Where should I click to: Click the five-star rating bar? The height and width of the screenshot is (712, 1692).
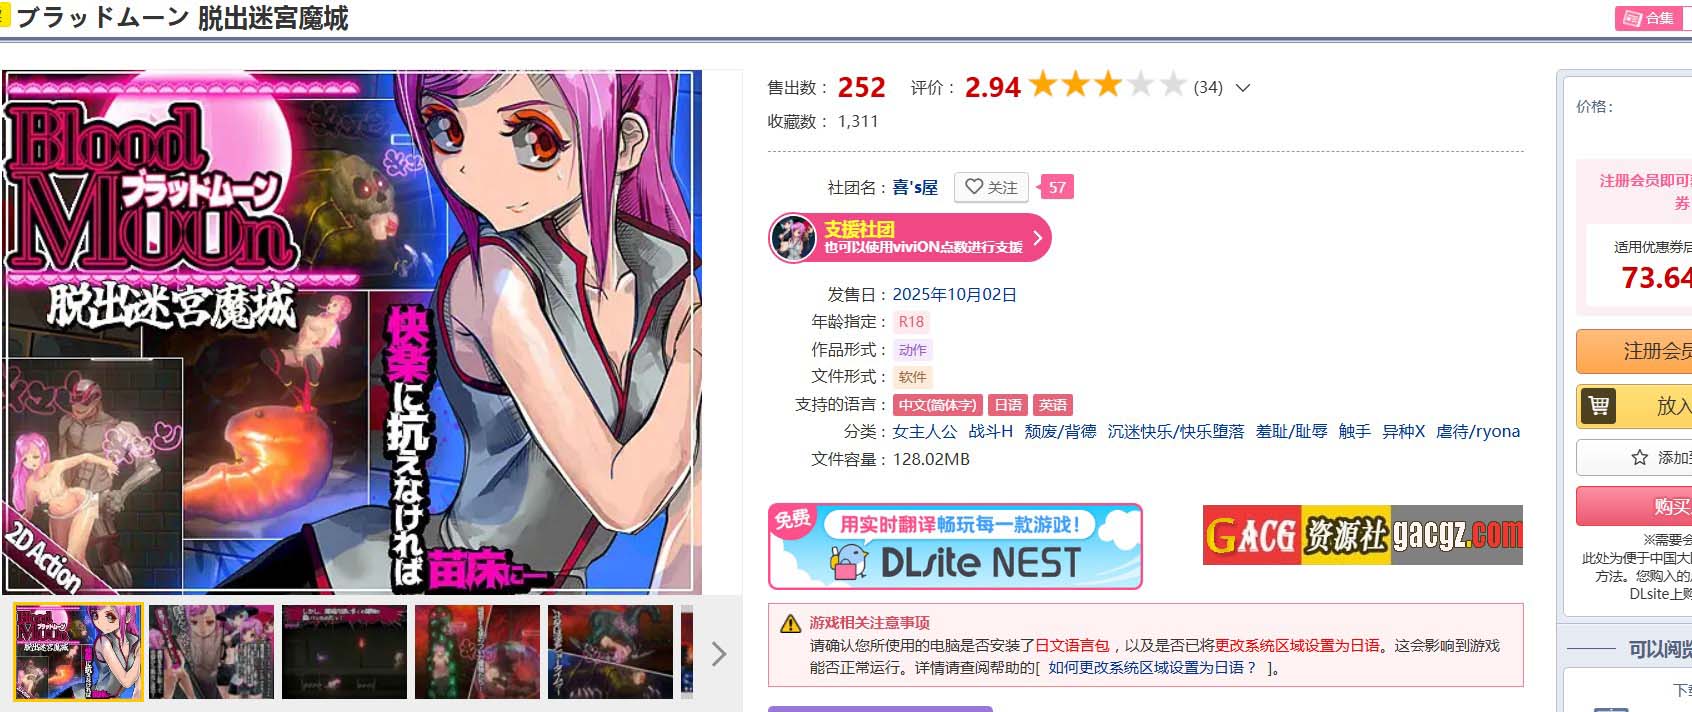(1107, 85)
